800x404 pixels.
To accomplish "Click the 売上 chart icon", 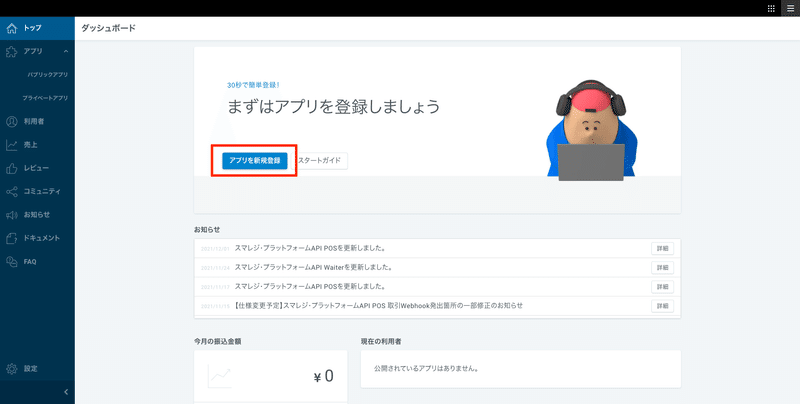I will [x=12, y=145].
